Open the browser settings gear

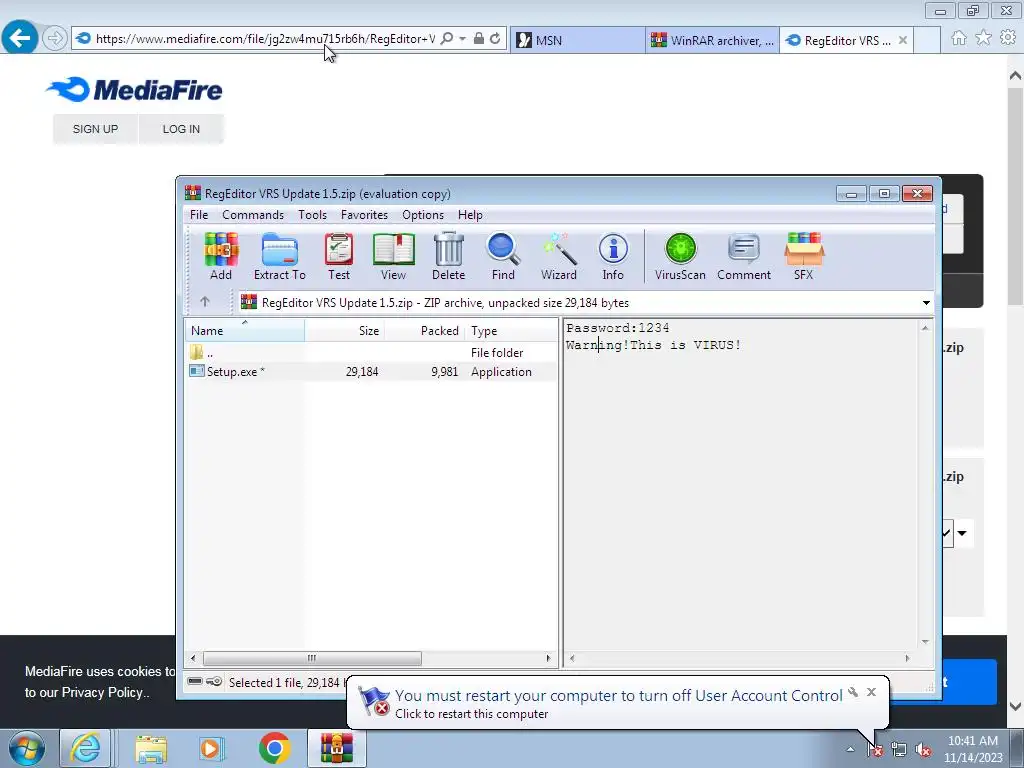point(1008,38)
